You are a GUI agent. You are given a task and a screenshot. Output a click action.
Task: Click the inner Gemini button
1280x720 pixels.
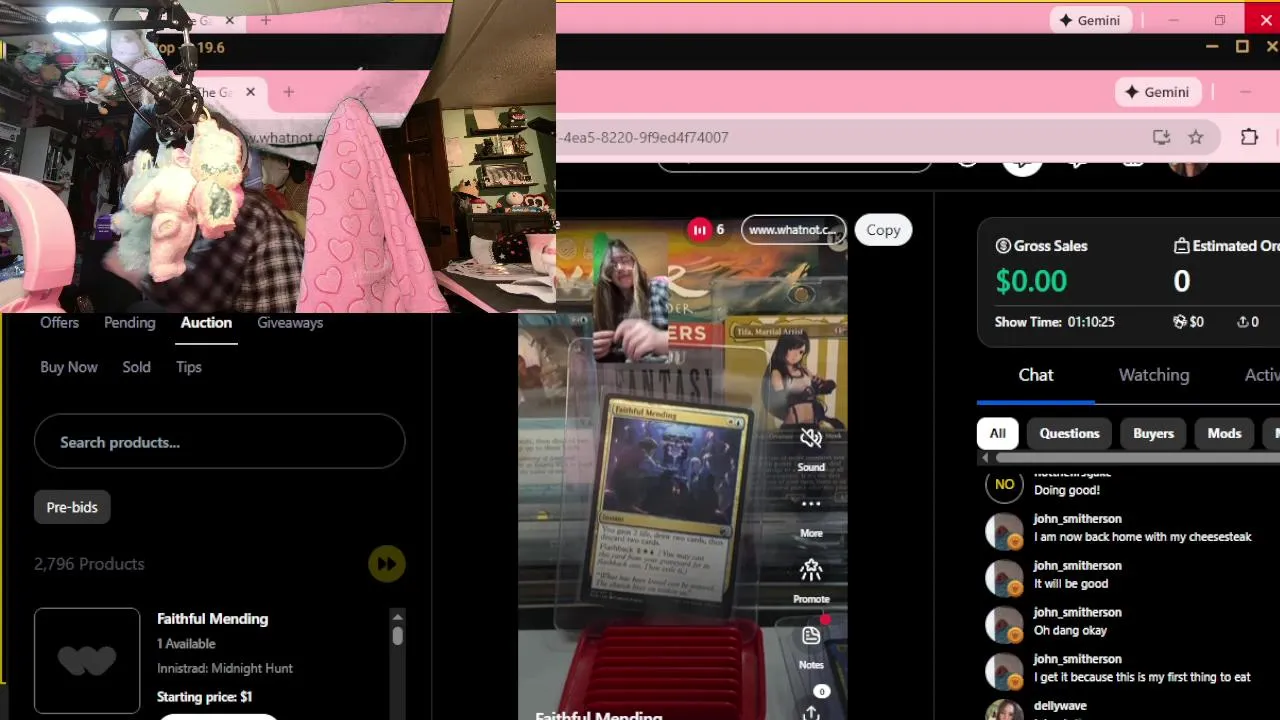(x=1157, y=92)
